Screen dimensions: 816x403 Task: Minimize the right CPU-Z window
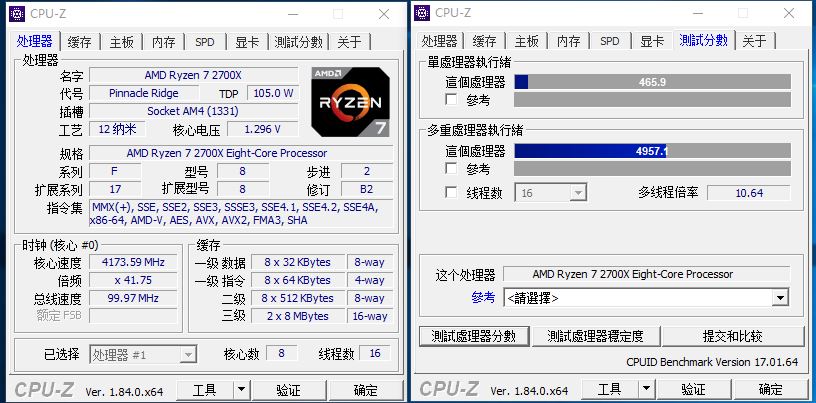coord(697,14)
